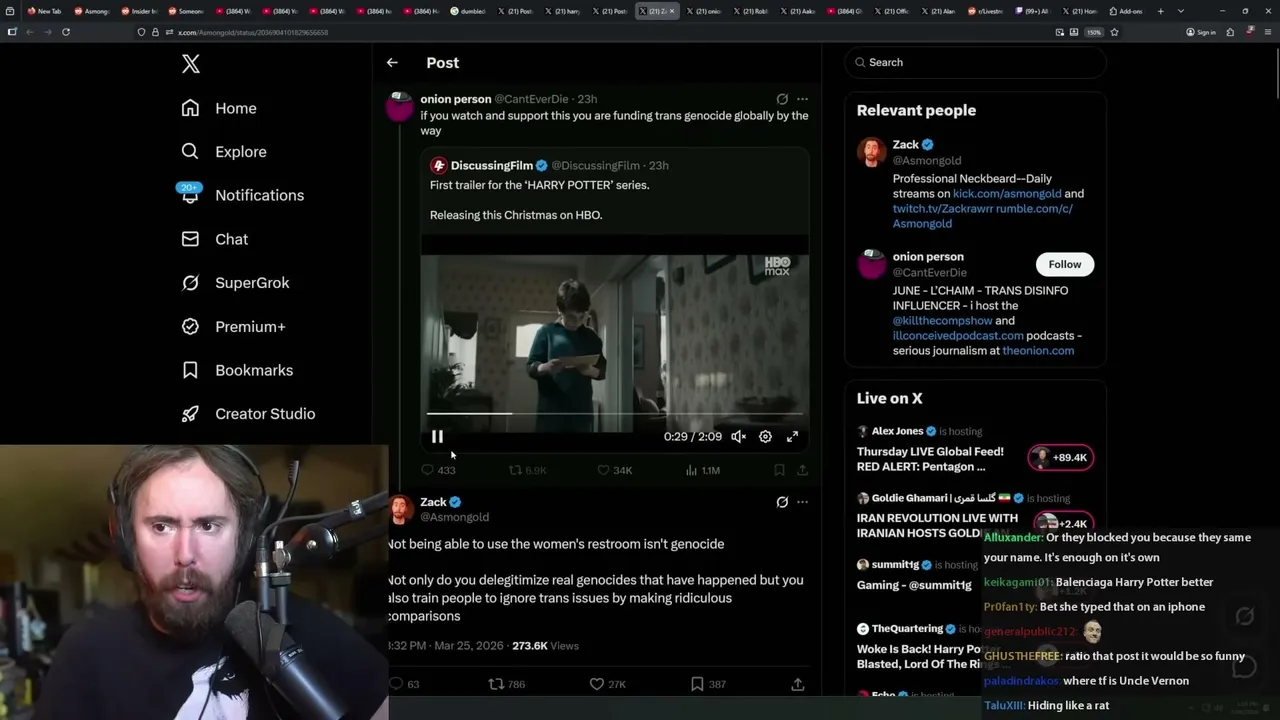Viewport: 1280px width, 720px height.
Task: Open Alex Jones Thursday LIVE Global Feed
Action: click(930, 459)
